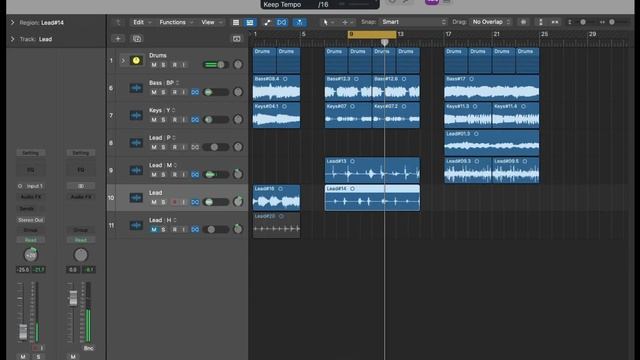Viewport: 640px width, 360px height.
Task: Expand the Drums track stack
Action: [x=123, y=60]
